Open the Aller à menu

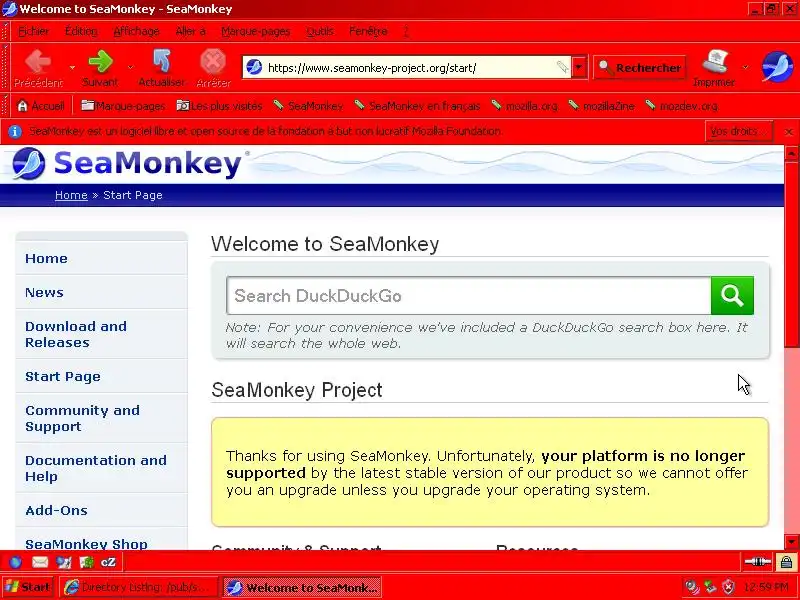[190, 31]
